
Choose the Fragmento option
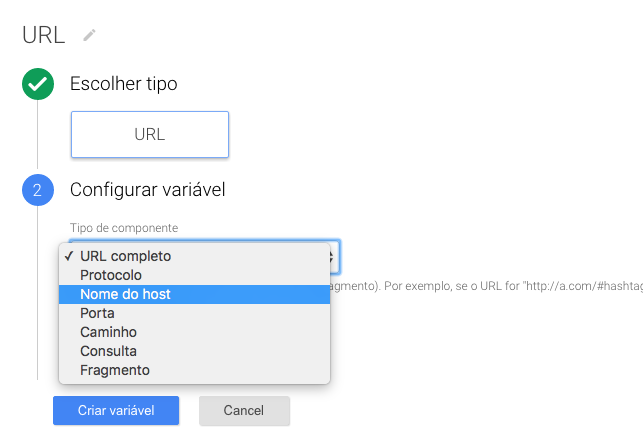click(114, 370)
